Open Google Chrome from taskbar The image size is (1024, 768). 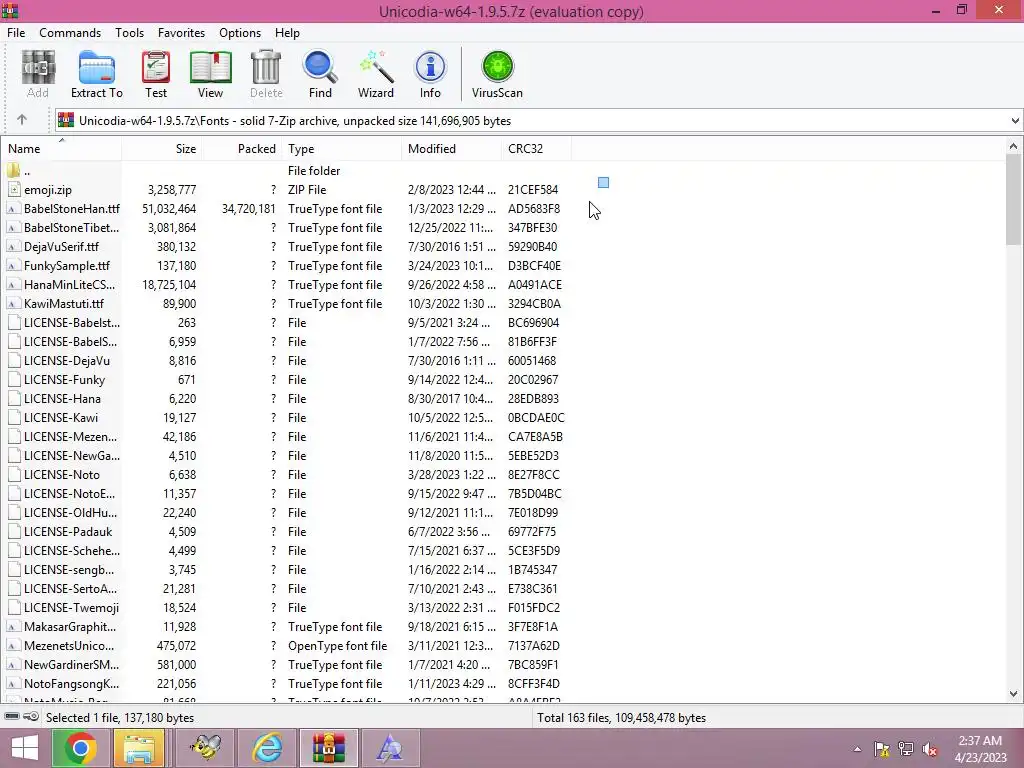tap(80, 748)
